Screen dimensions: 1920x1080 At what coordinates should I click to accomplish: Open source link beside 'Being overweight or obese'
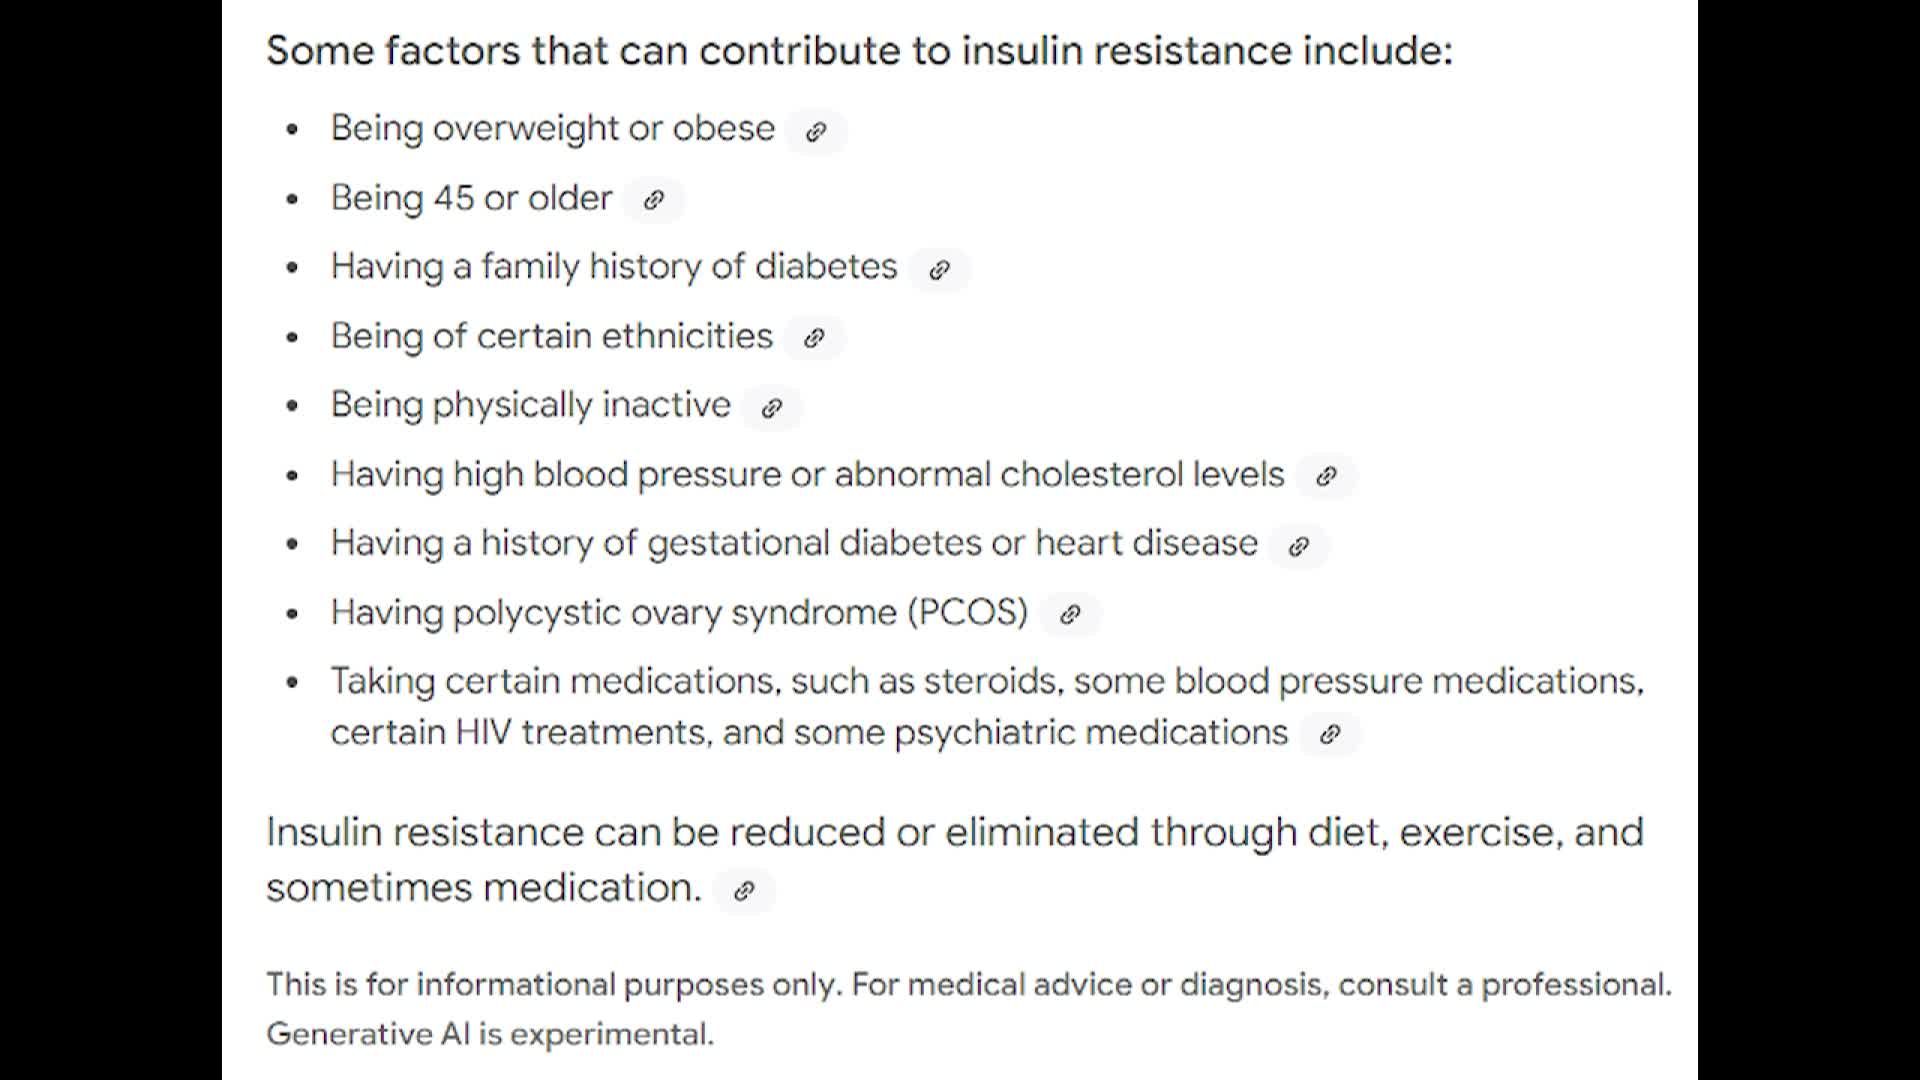click(816, 131)
